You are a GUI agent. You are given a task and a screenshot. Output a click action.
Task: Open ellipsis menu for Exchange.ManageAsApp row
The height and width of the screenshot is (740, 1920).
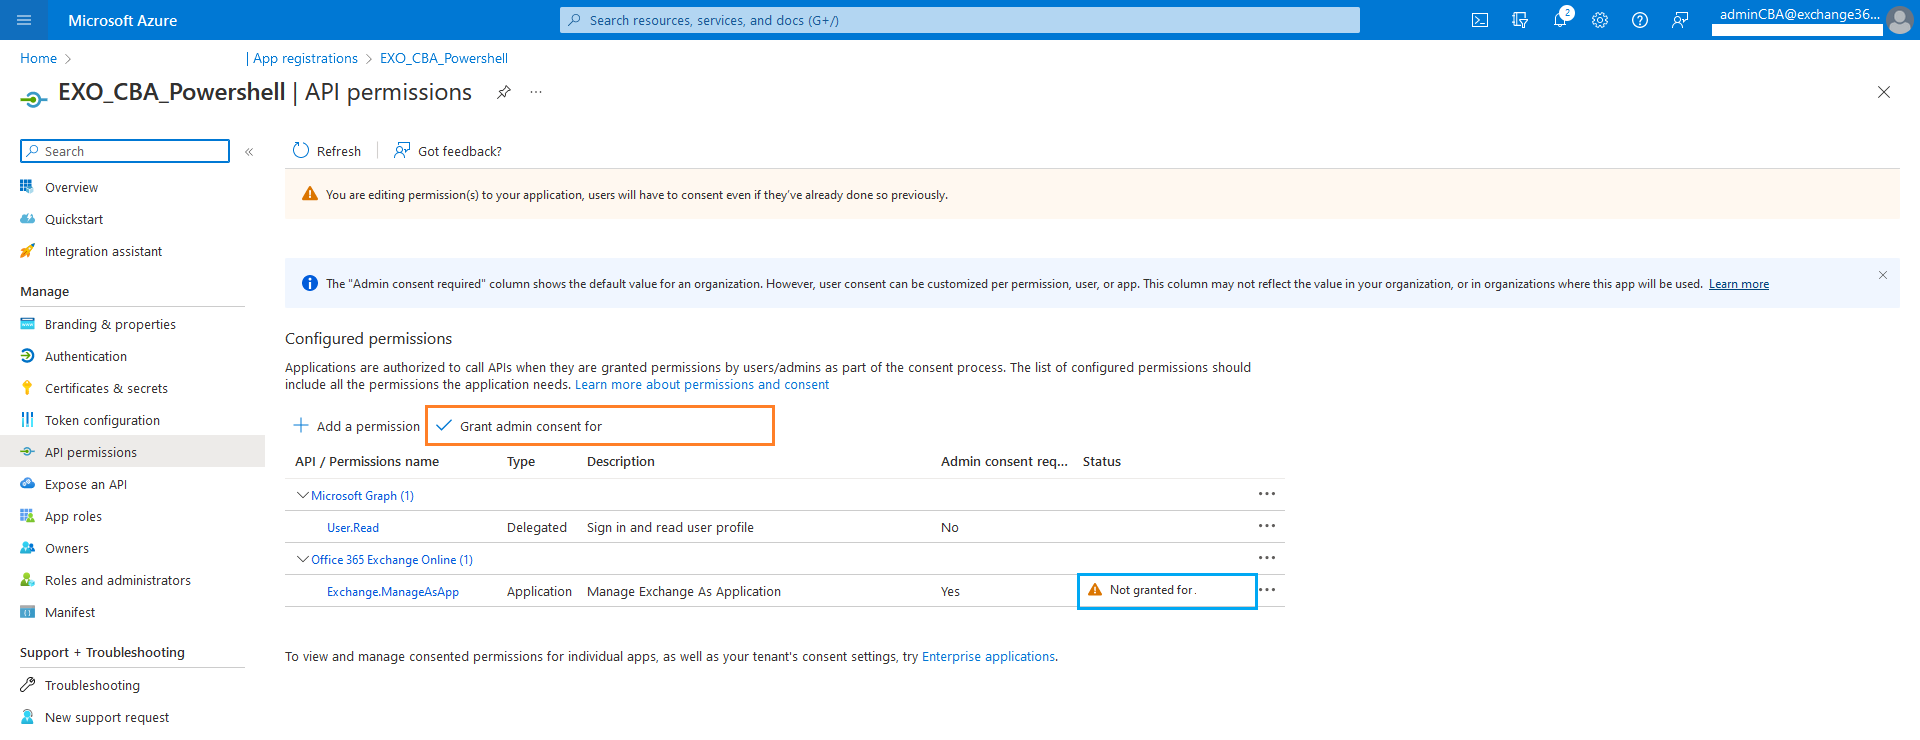coord(1267,590)
